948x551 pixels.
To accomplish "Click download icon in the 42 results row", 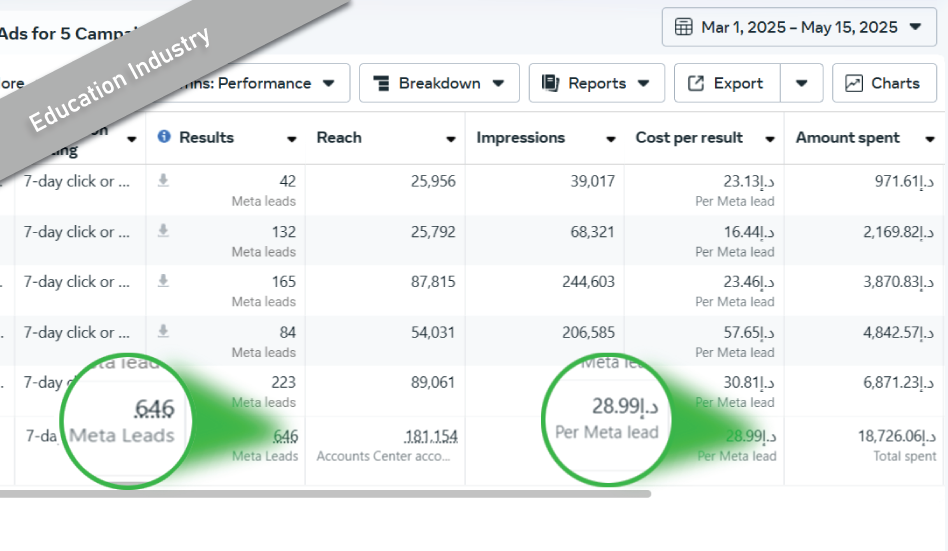I will click(x=163, y=181).
